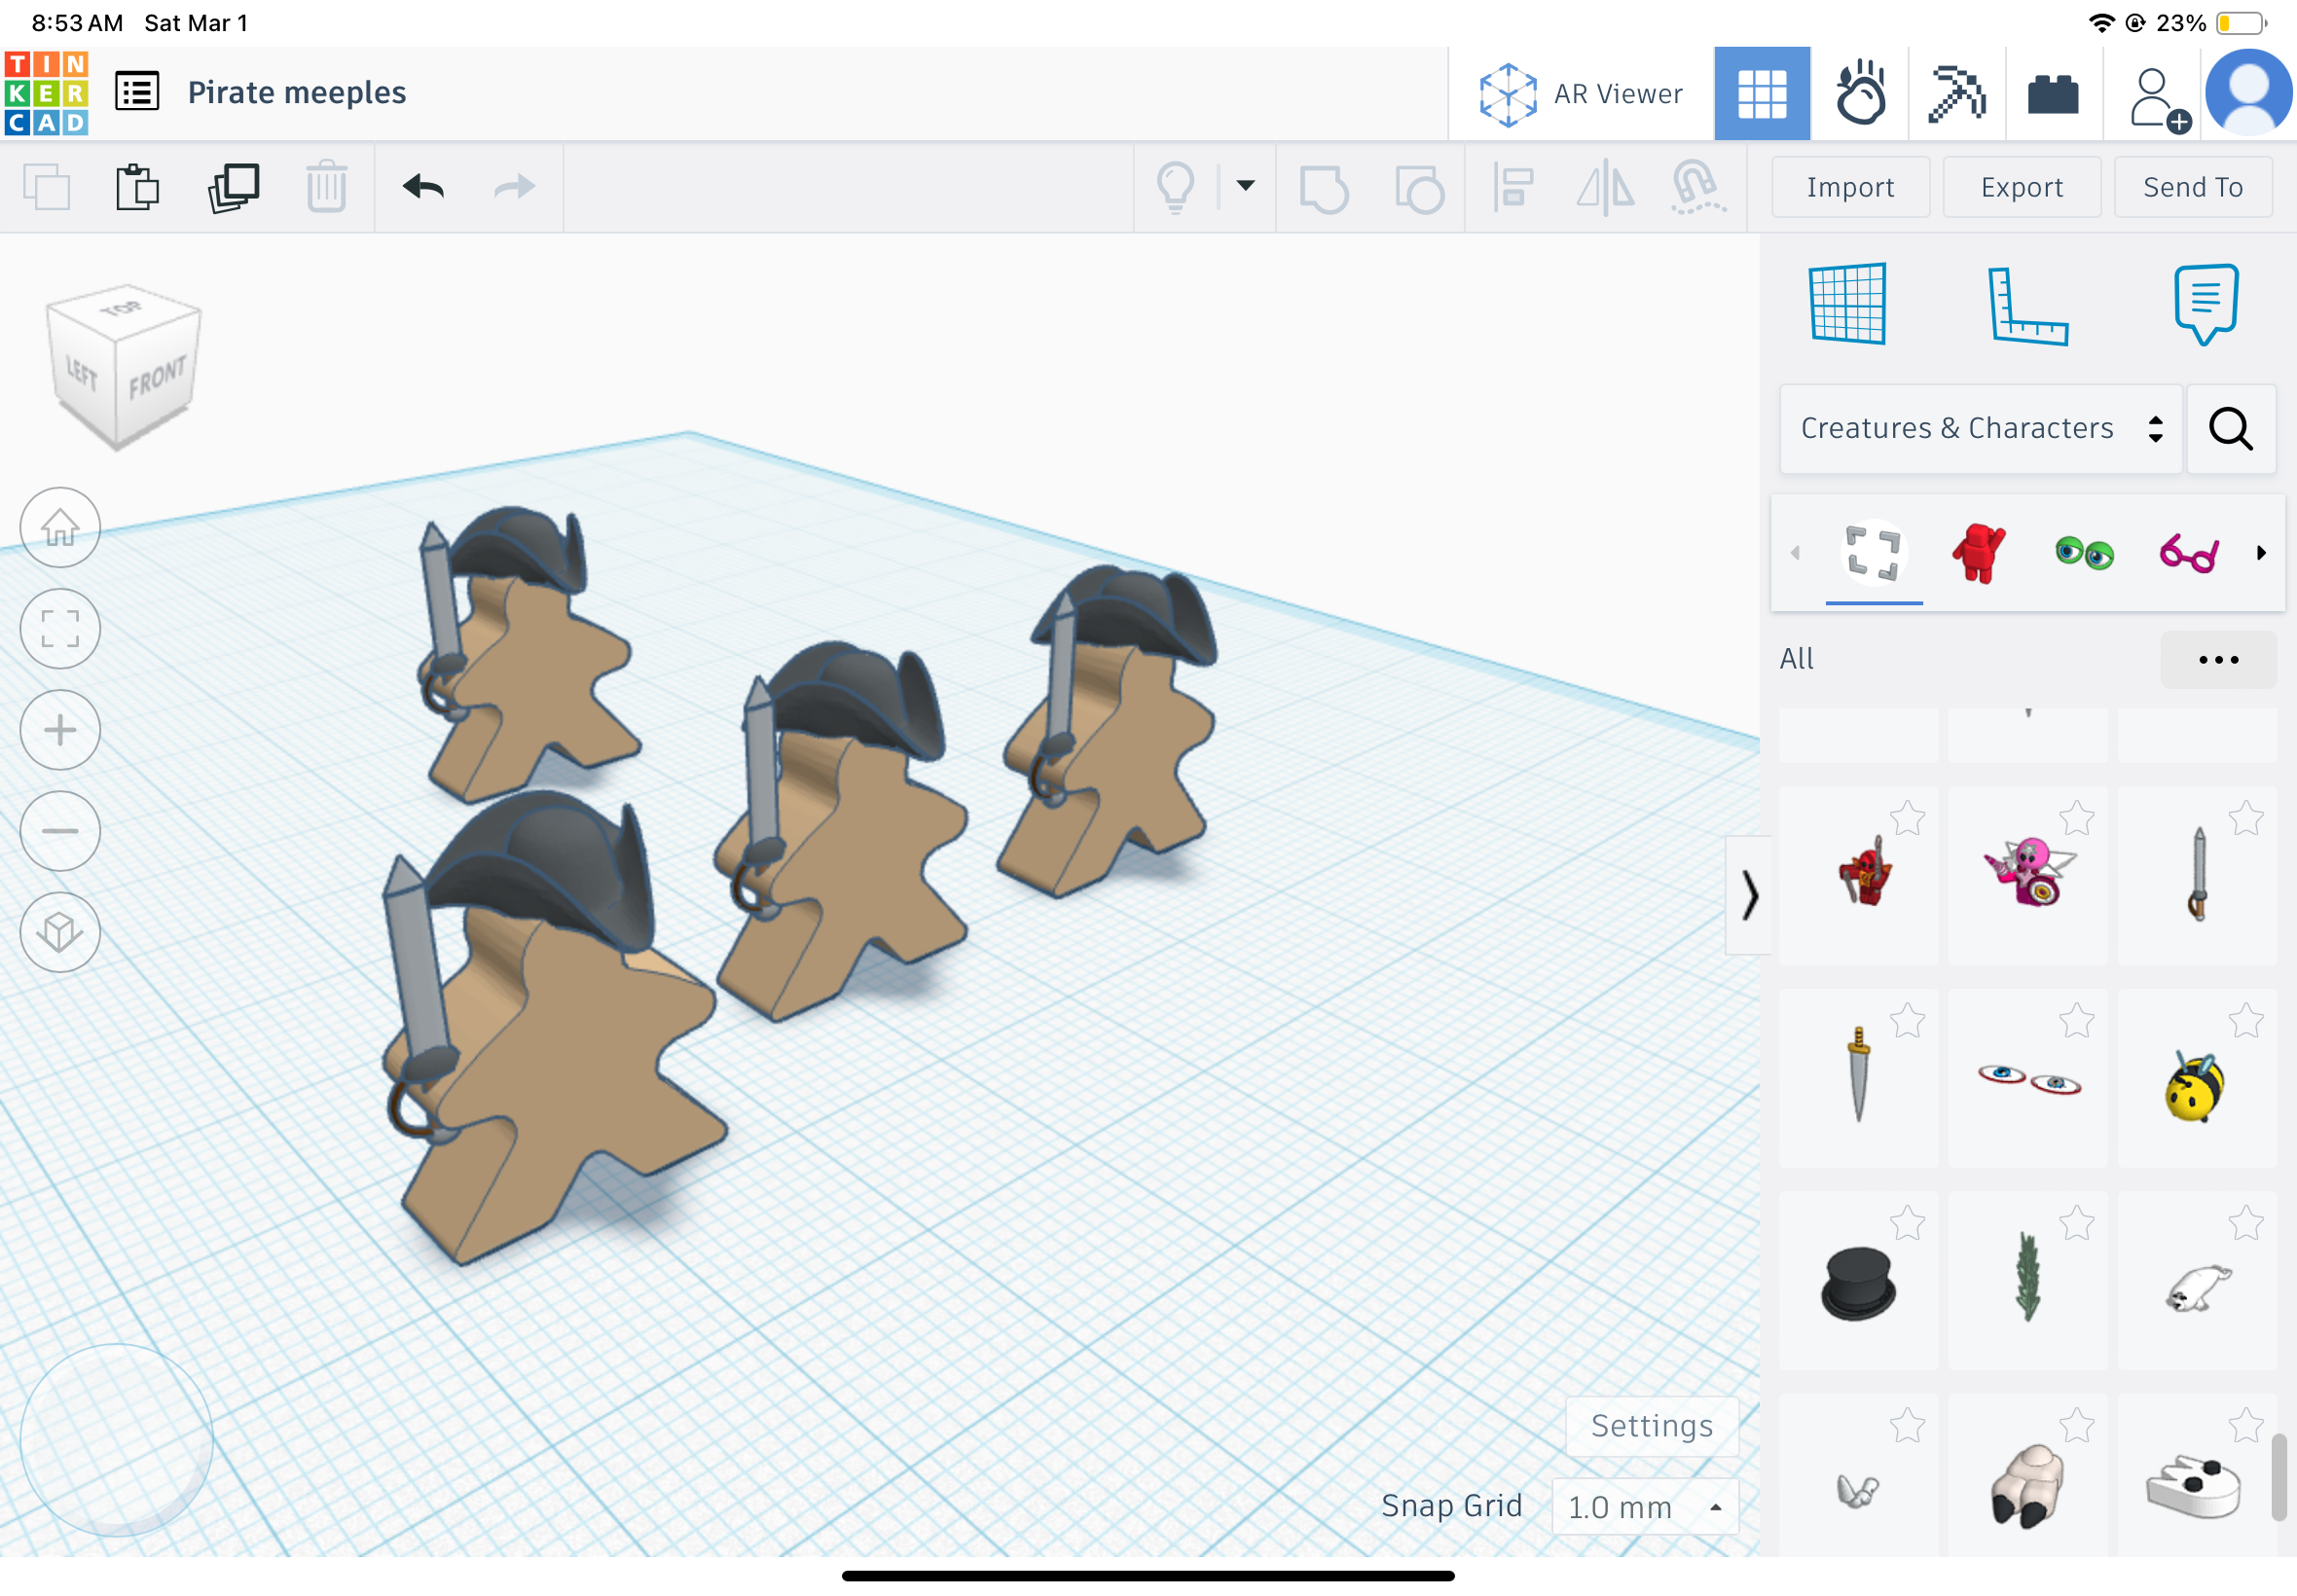Open the All section more options

point(2218,659)
